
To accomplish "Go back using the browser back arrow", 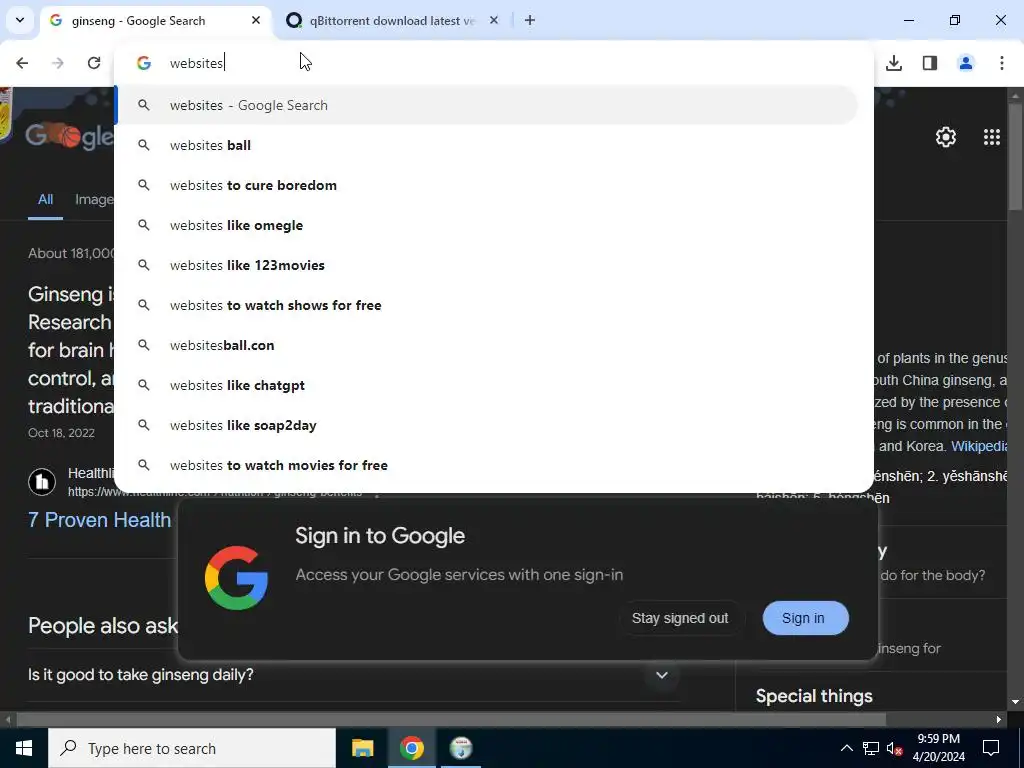I will (22, 63).
